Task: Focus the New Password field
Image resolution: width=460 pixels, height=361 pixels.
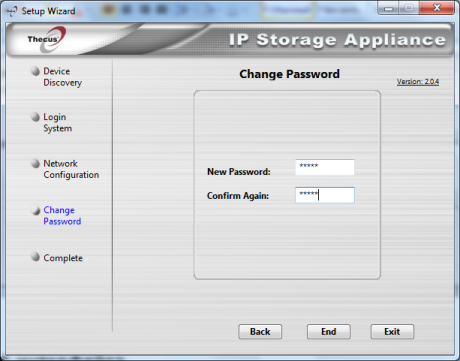Action: pyautogui.click(x=325, y=167)
